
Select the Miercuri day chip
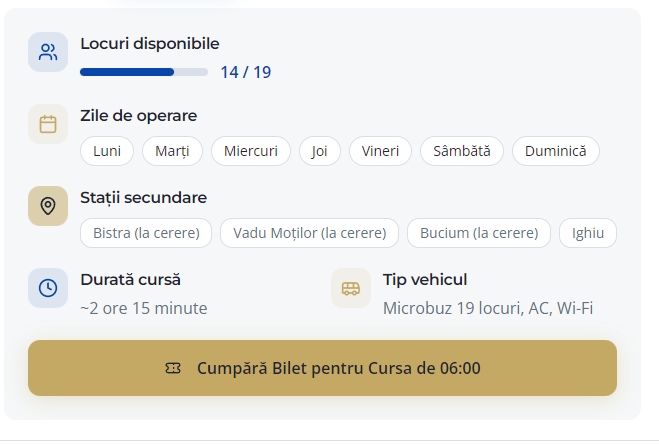pos(251,151)
